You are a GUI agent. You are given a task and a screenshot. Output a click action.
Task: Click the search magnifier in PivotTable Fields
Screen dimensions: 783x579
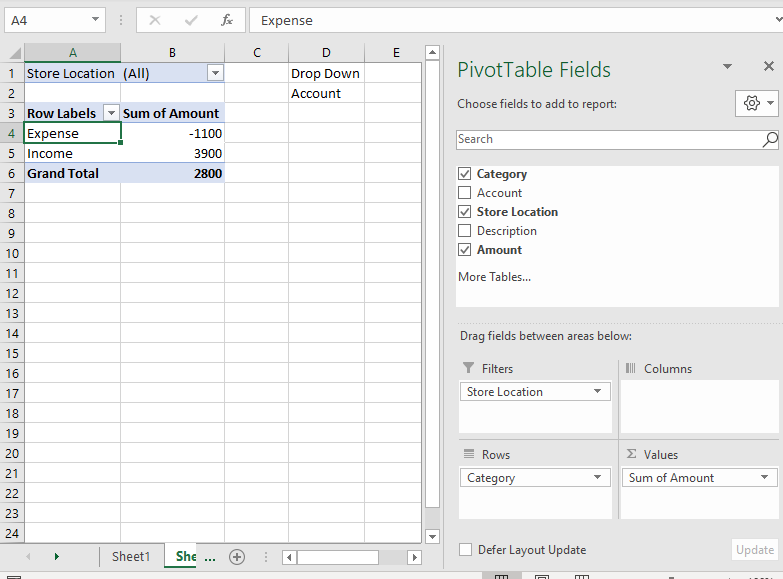tap(770, 139)
